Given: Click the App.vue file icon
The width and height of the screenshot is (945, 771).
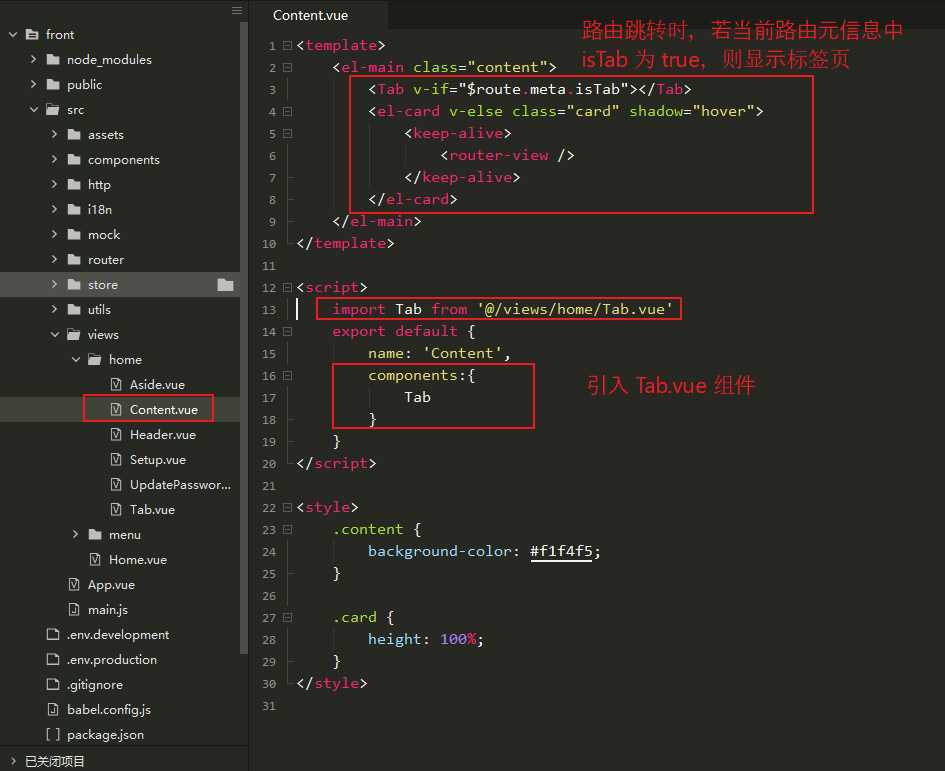Looking at the screenshot, I should [x=74, y=584].
